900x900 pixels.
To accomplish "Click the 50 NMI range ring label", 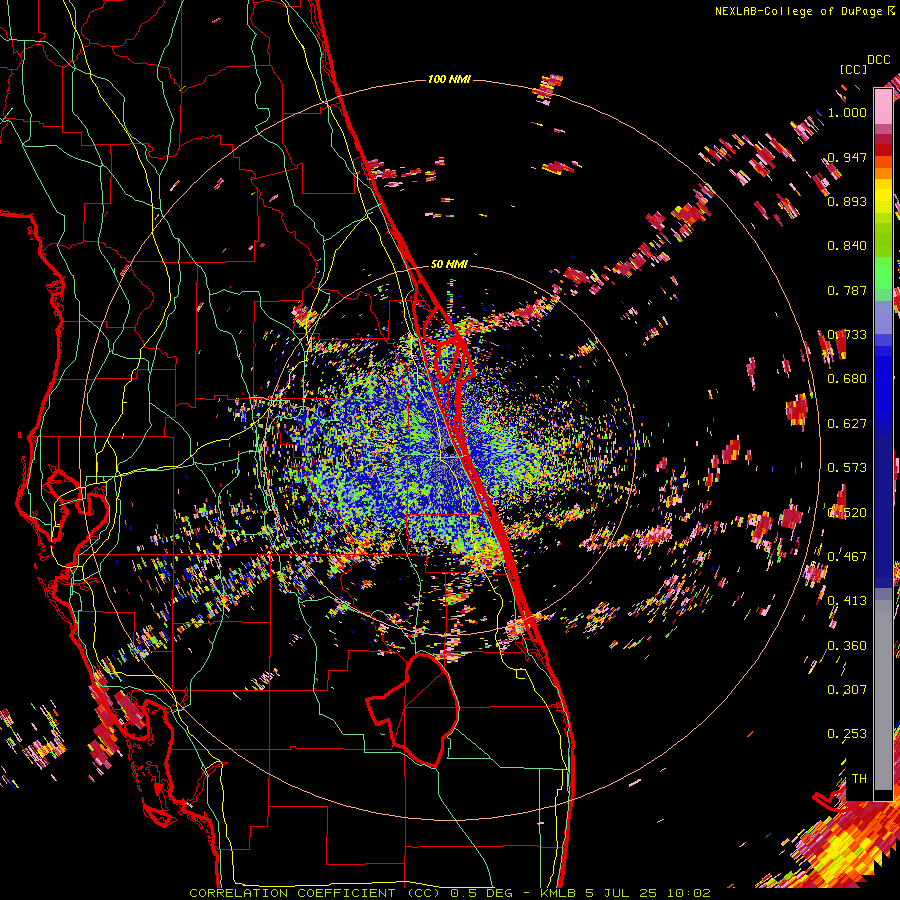I will (449, 264).
